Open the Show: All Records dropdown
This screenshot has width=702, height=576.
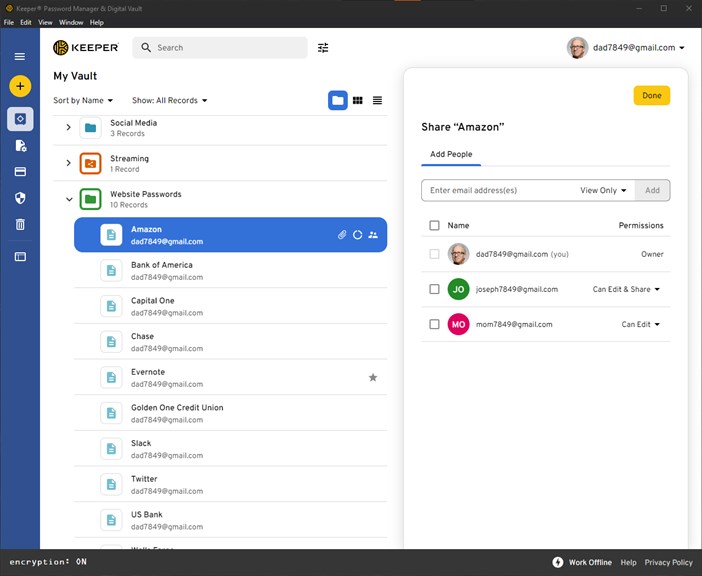170,100
